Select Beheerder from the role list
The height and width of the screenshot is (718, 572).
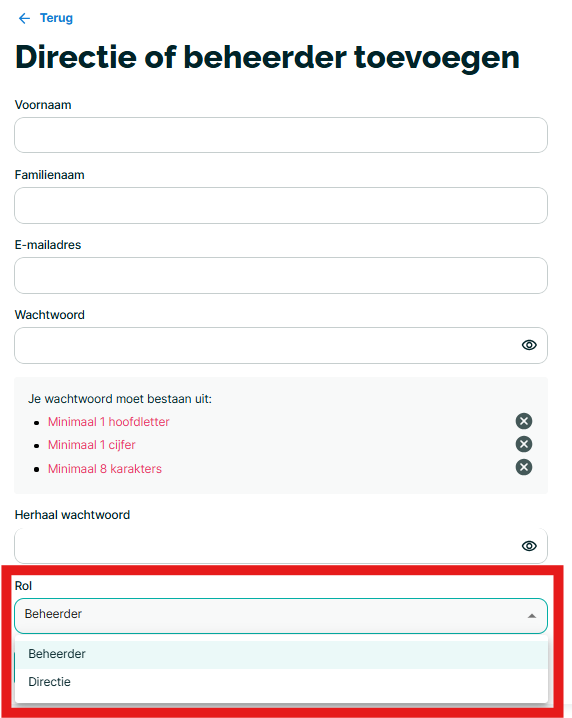coord(281,654)
